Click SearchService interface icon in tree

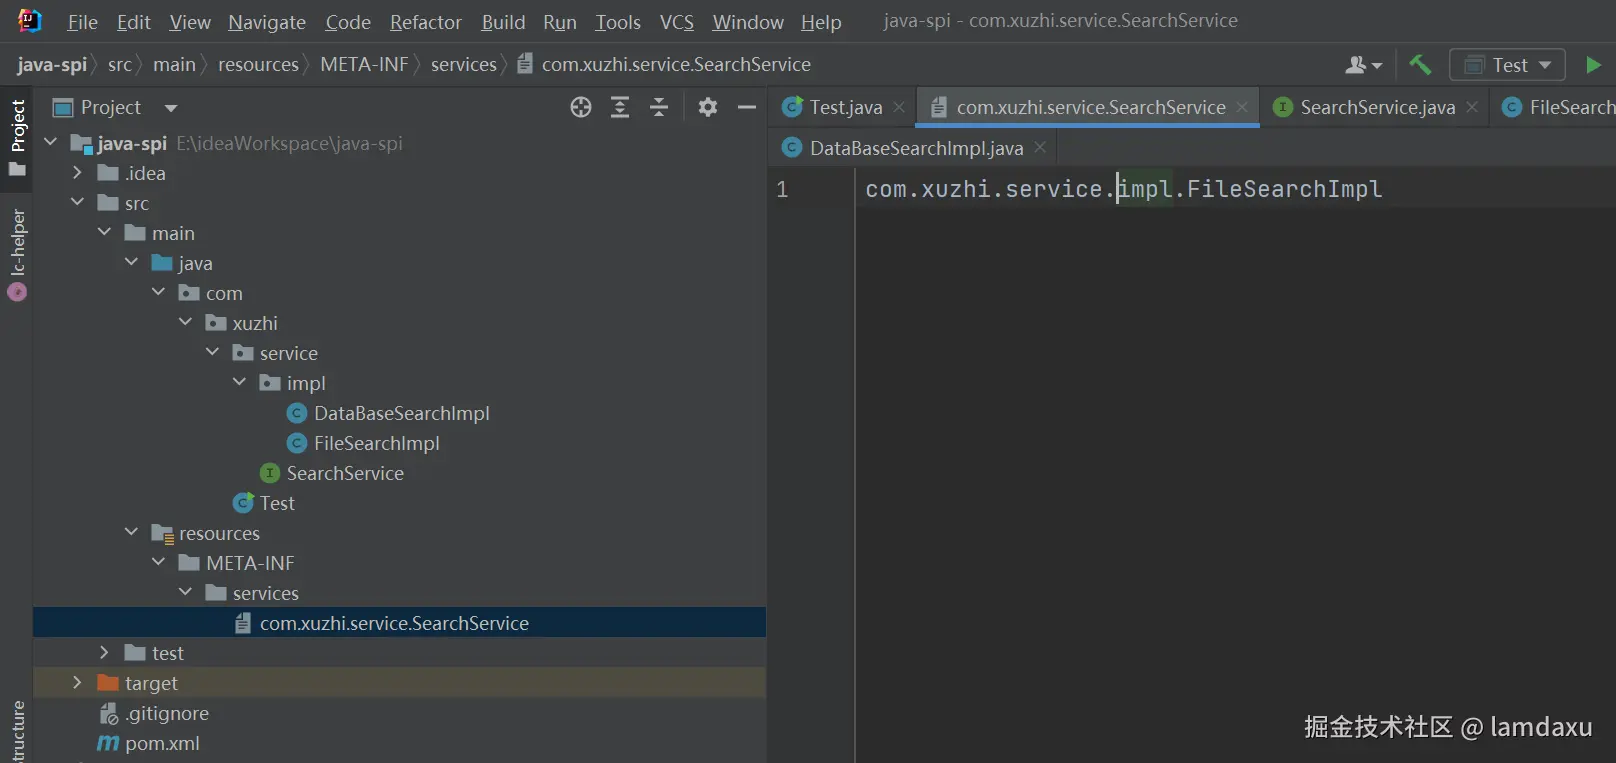270,473
